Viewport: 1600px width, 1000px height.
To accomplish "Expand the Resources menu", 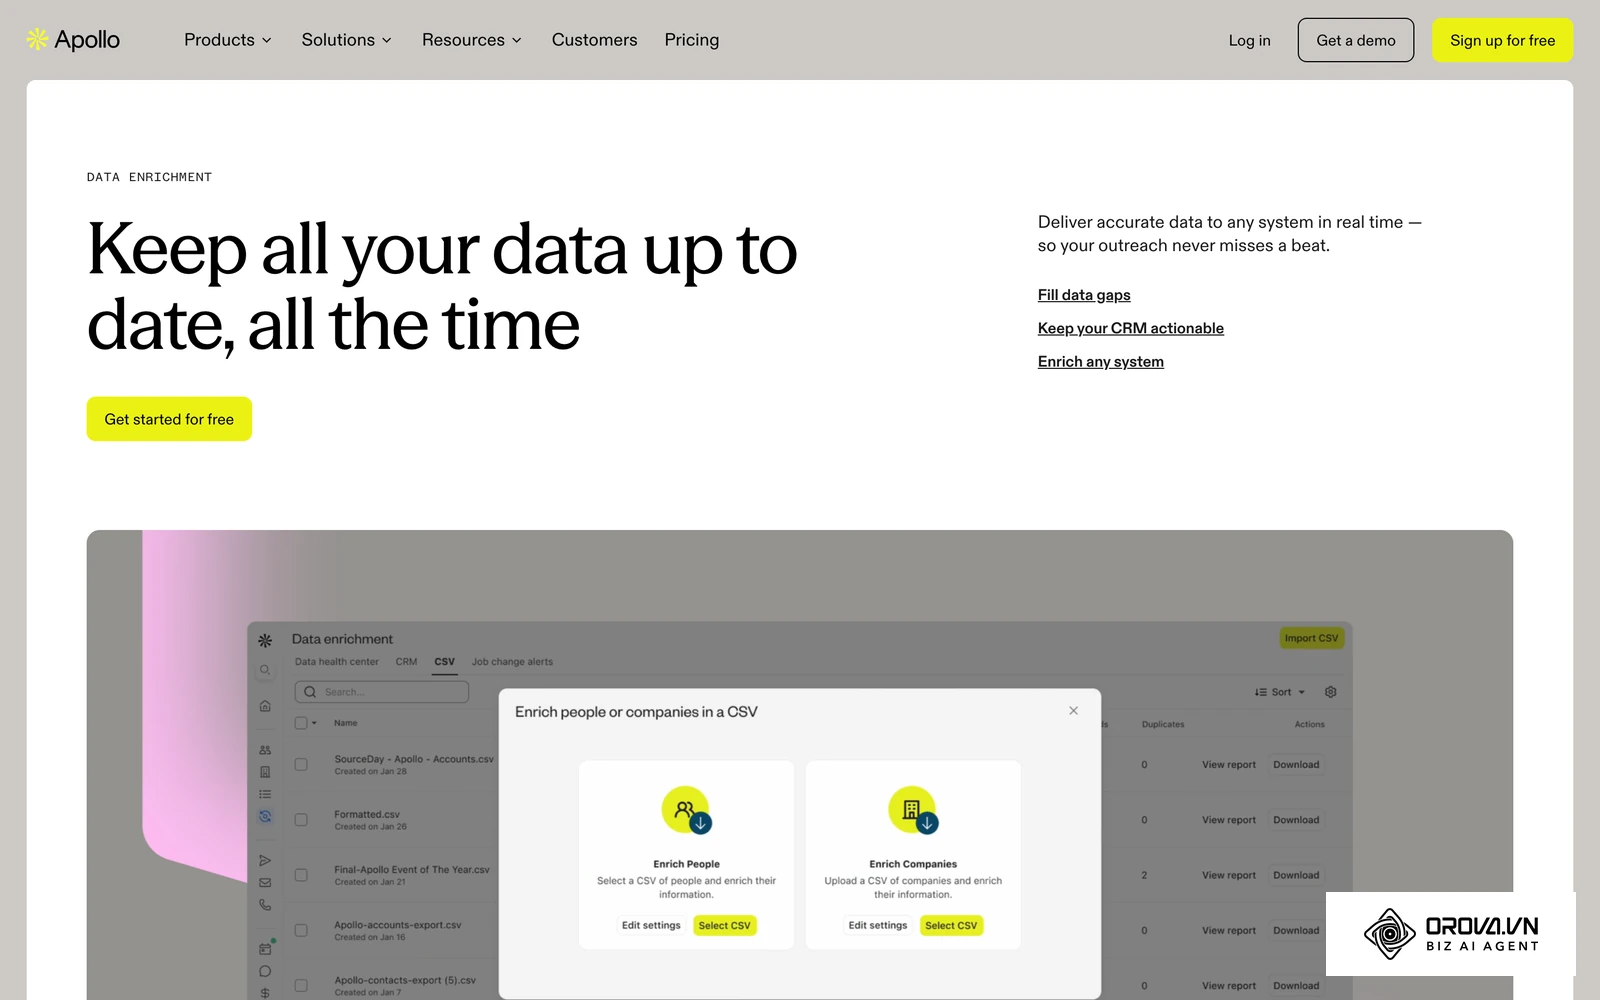I will [x=472, y=40].
